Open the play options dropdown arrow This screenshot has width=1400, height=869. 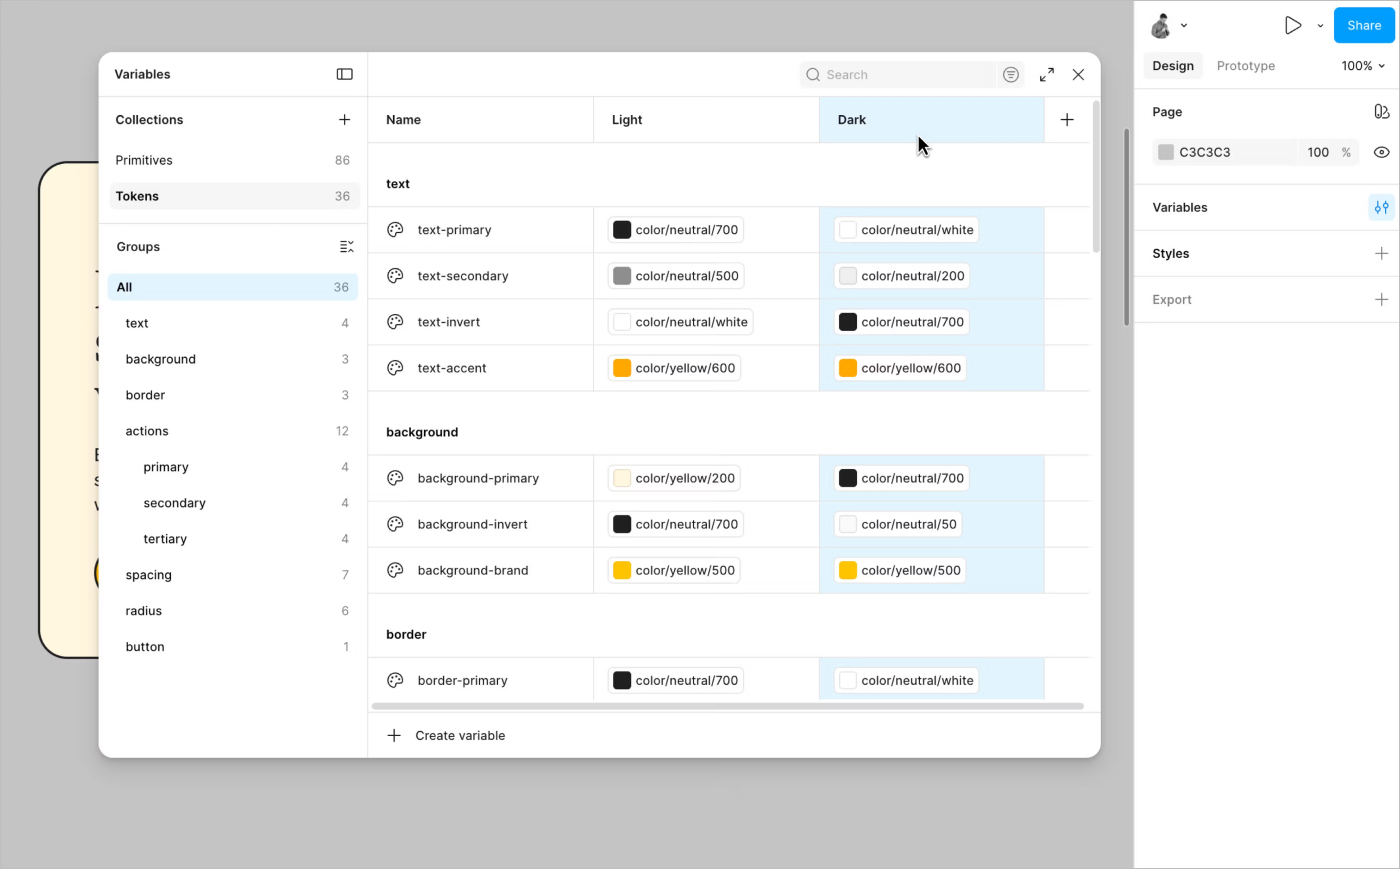click(x=1320, y=26)
